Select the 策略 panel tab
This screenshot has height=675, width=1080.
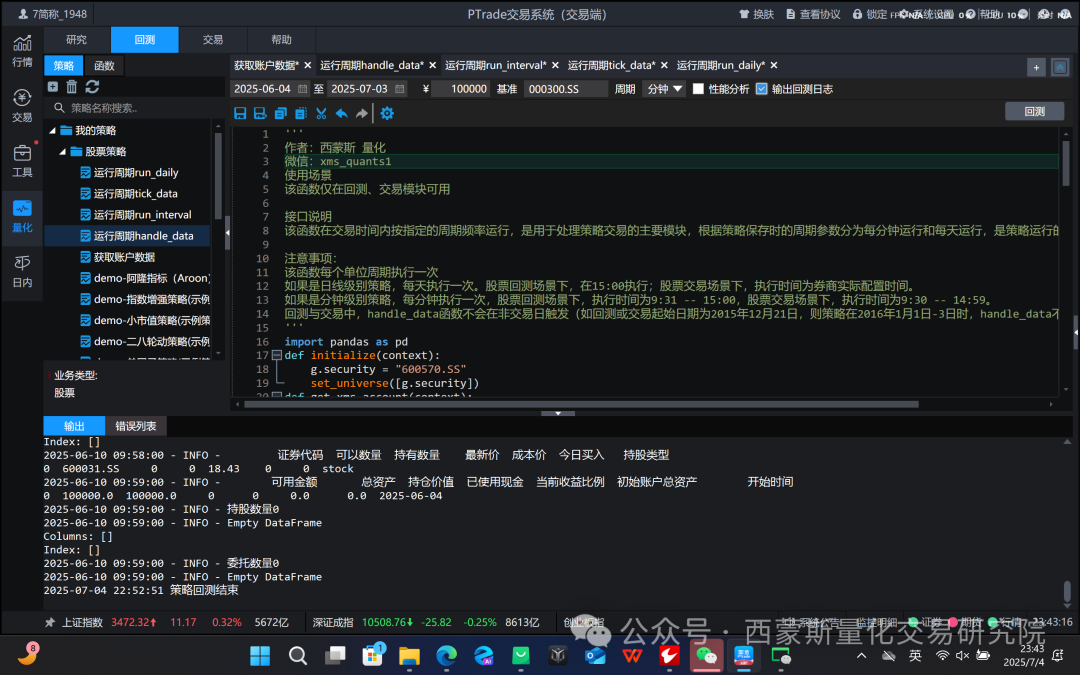[63, 65]
